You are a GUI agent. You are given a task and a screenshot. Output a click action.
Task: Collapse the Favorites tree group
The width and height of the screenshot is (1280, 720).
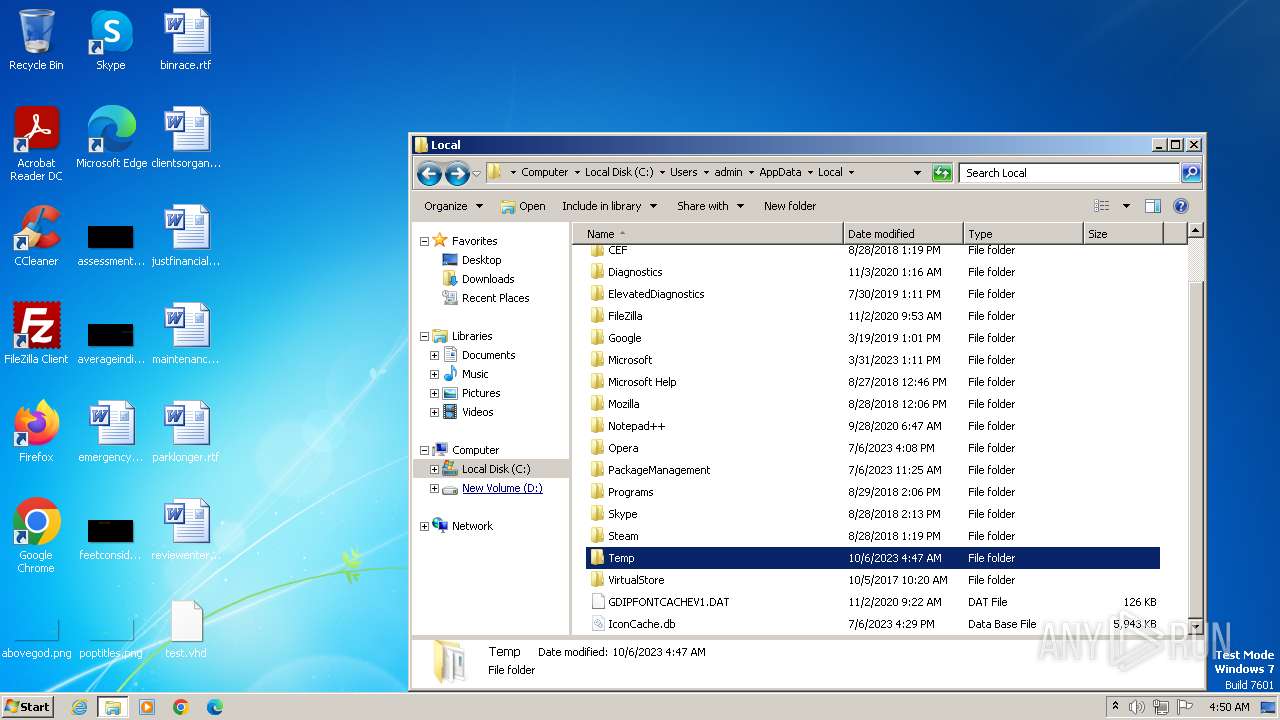click(424, 241)
